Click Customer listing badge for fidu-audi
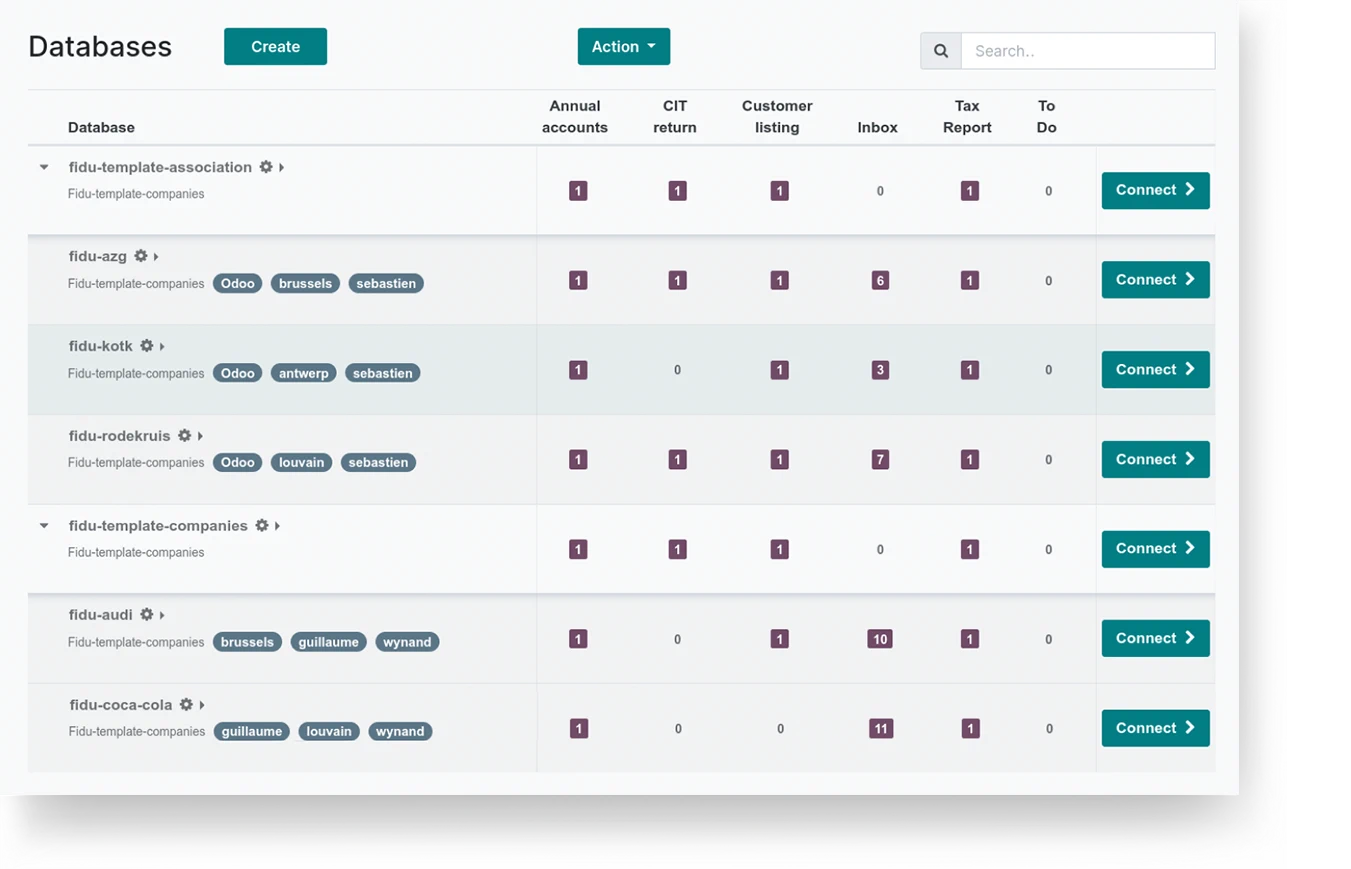The height and width of the screenshot is (869, 1351). 780,639
